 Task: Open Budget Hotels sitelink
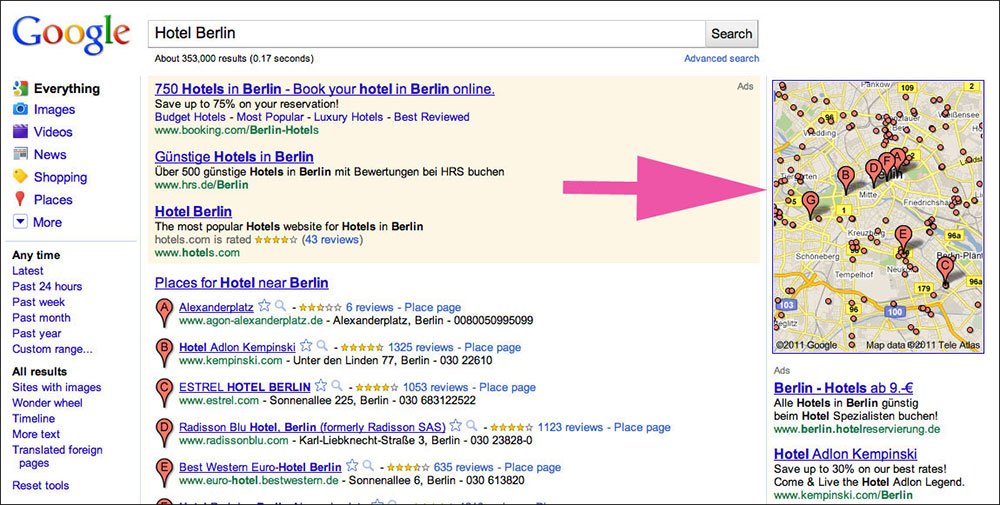190,117
